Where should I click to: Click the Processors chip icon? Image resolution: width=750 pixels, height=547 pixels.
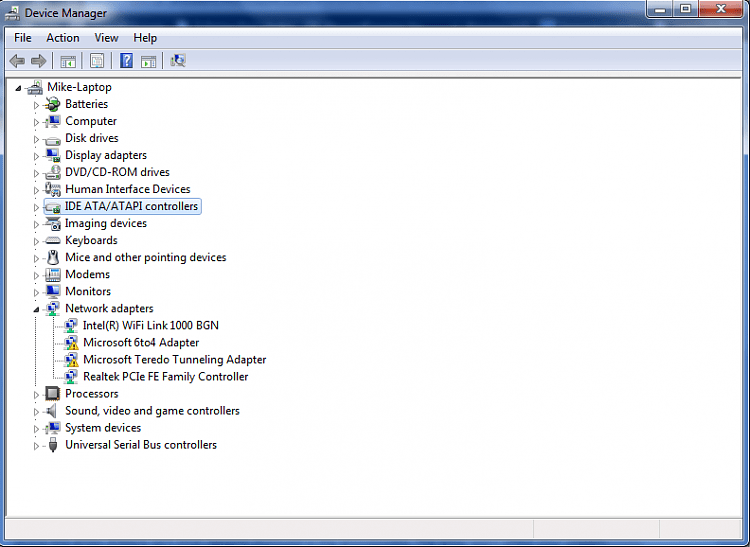pos(53,394)
